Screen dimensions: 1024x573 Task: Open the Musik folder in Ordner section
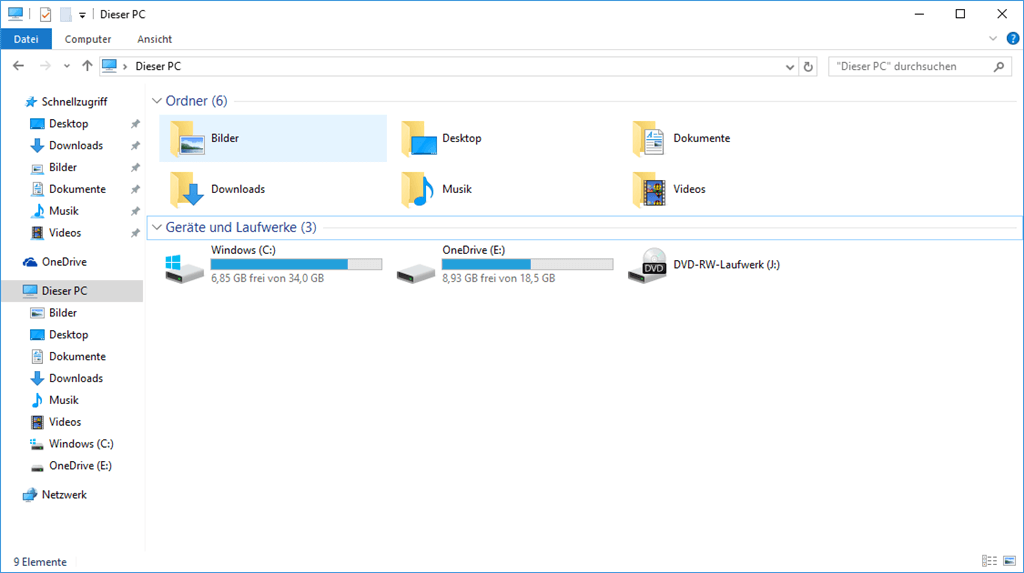504,189
